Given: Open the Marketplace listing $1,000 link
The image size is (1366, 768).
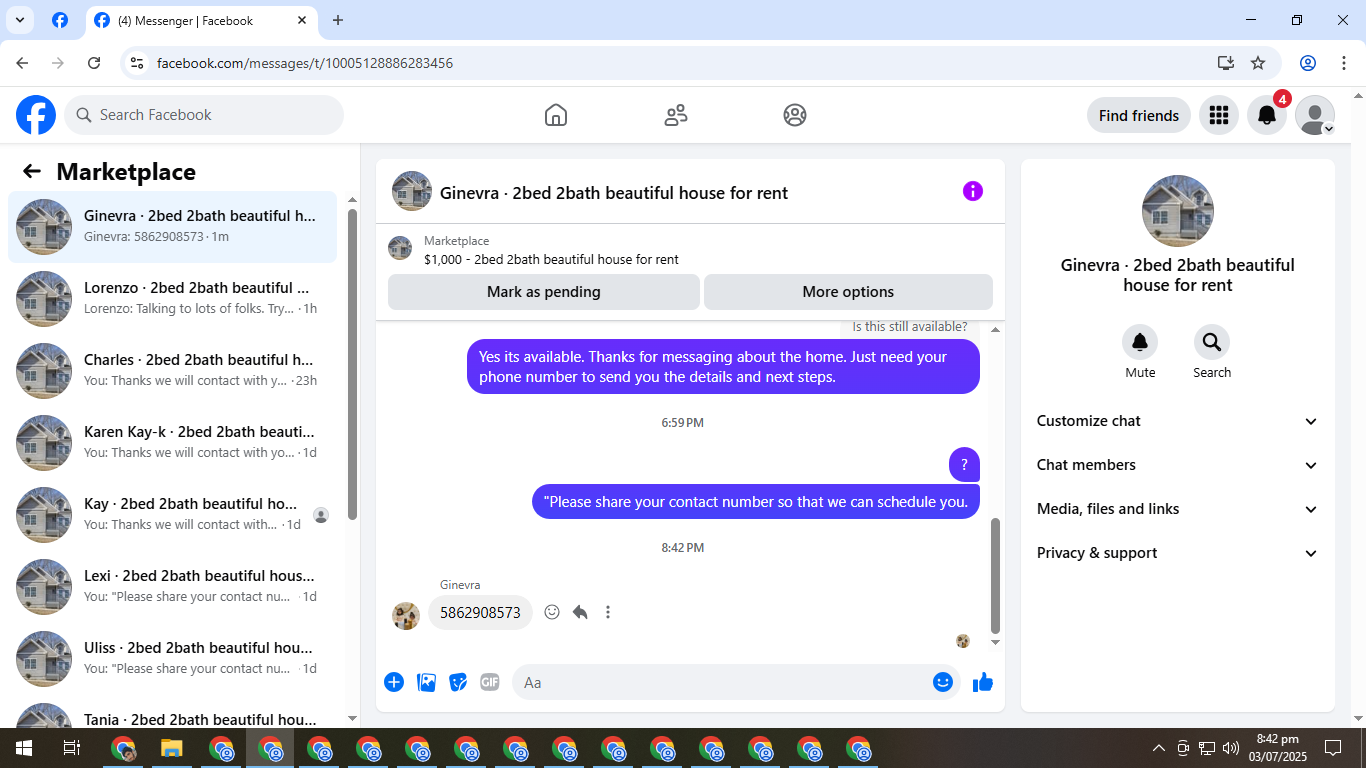Looking at the screenshot, I should coord(551,259).
